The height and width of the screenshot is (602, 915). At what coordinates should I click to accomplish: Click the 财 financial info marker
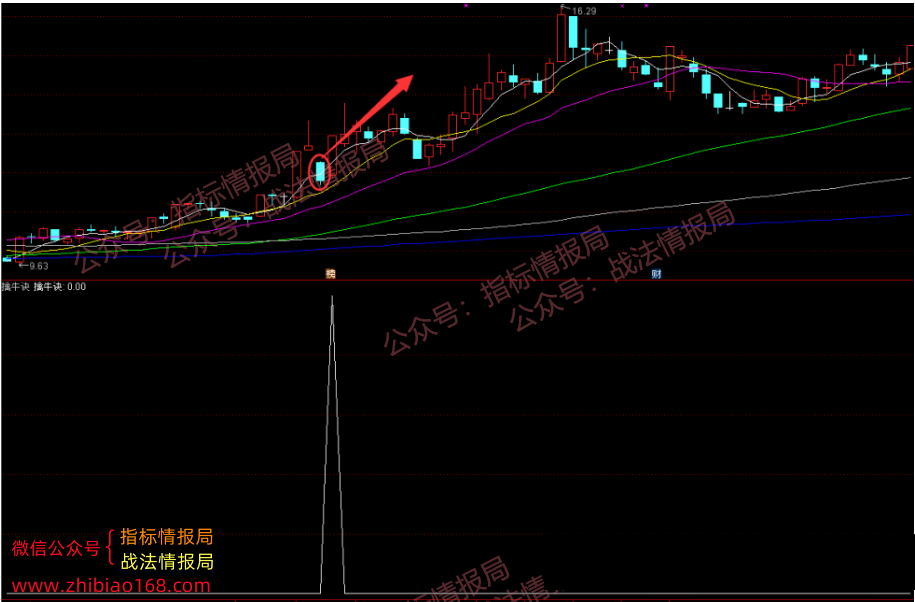(656, 274)
